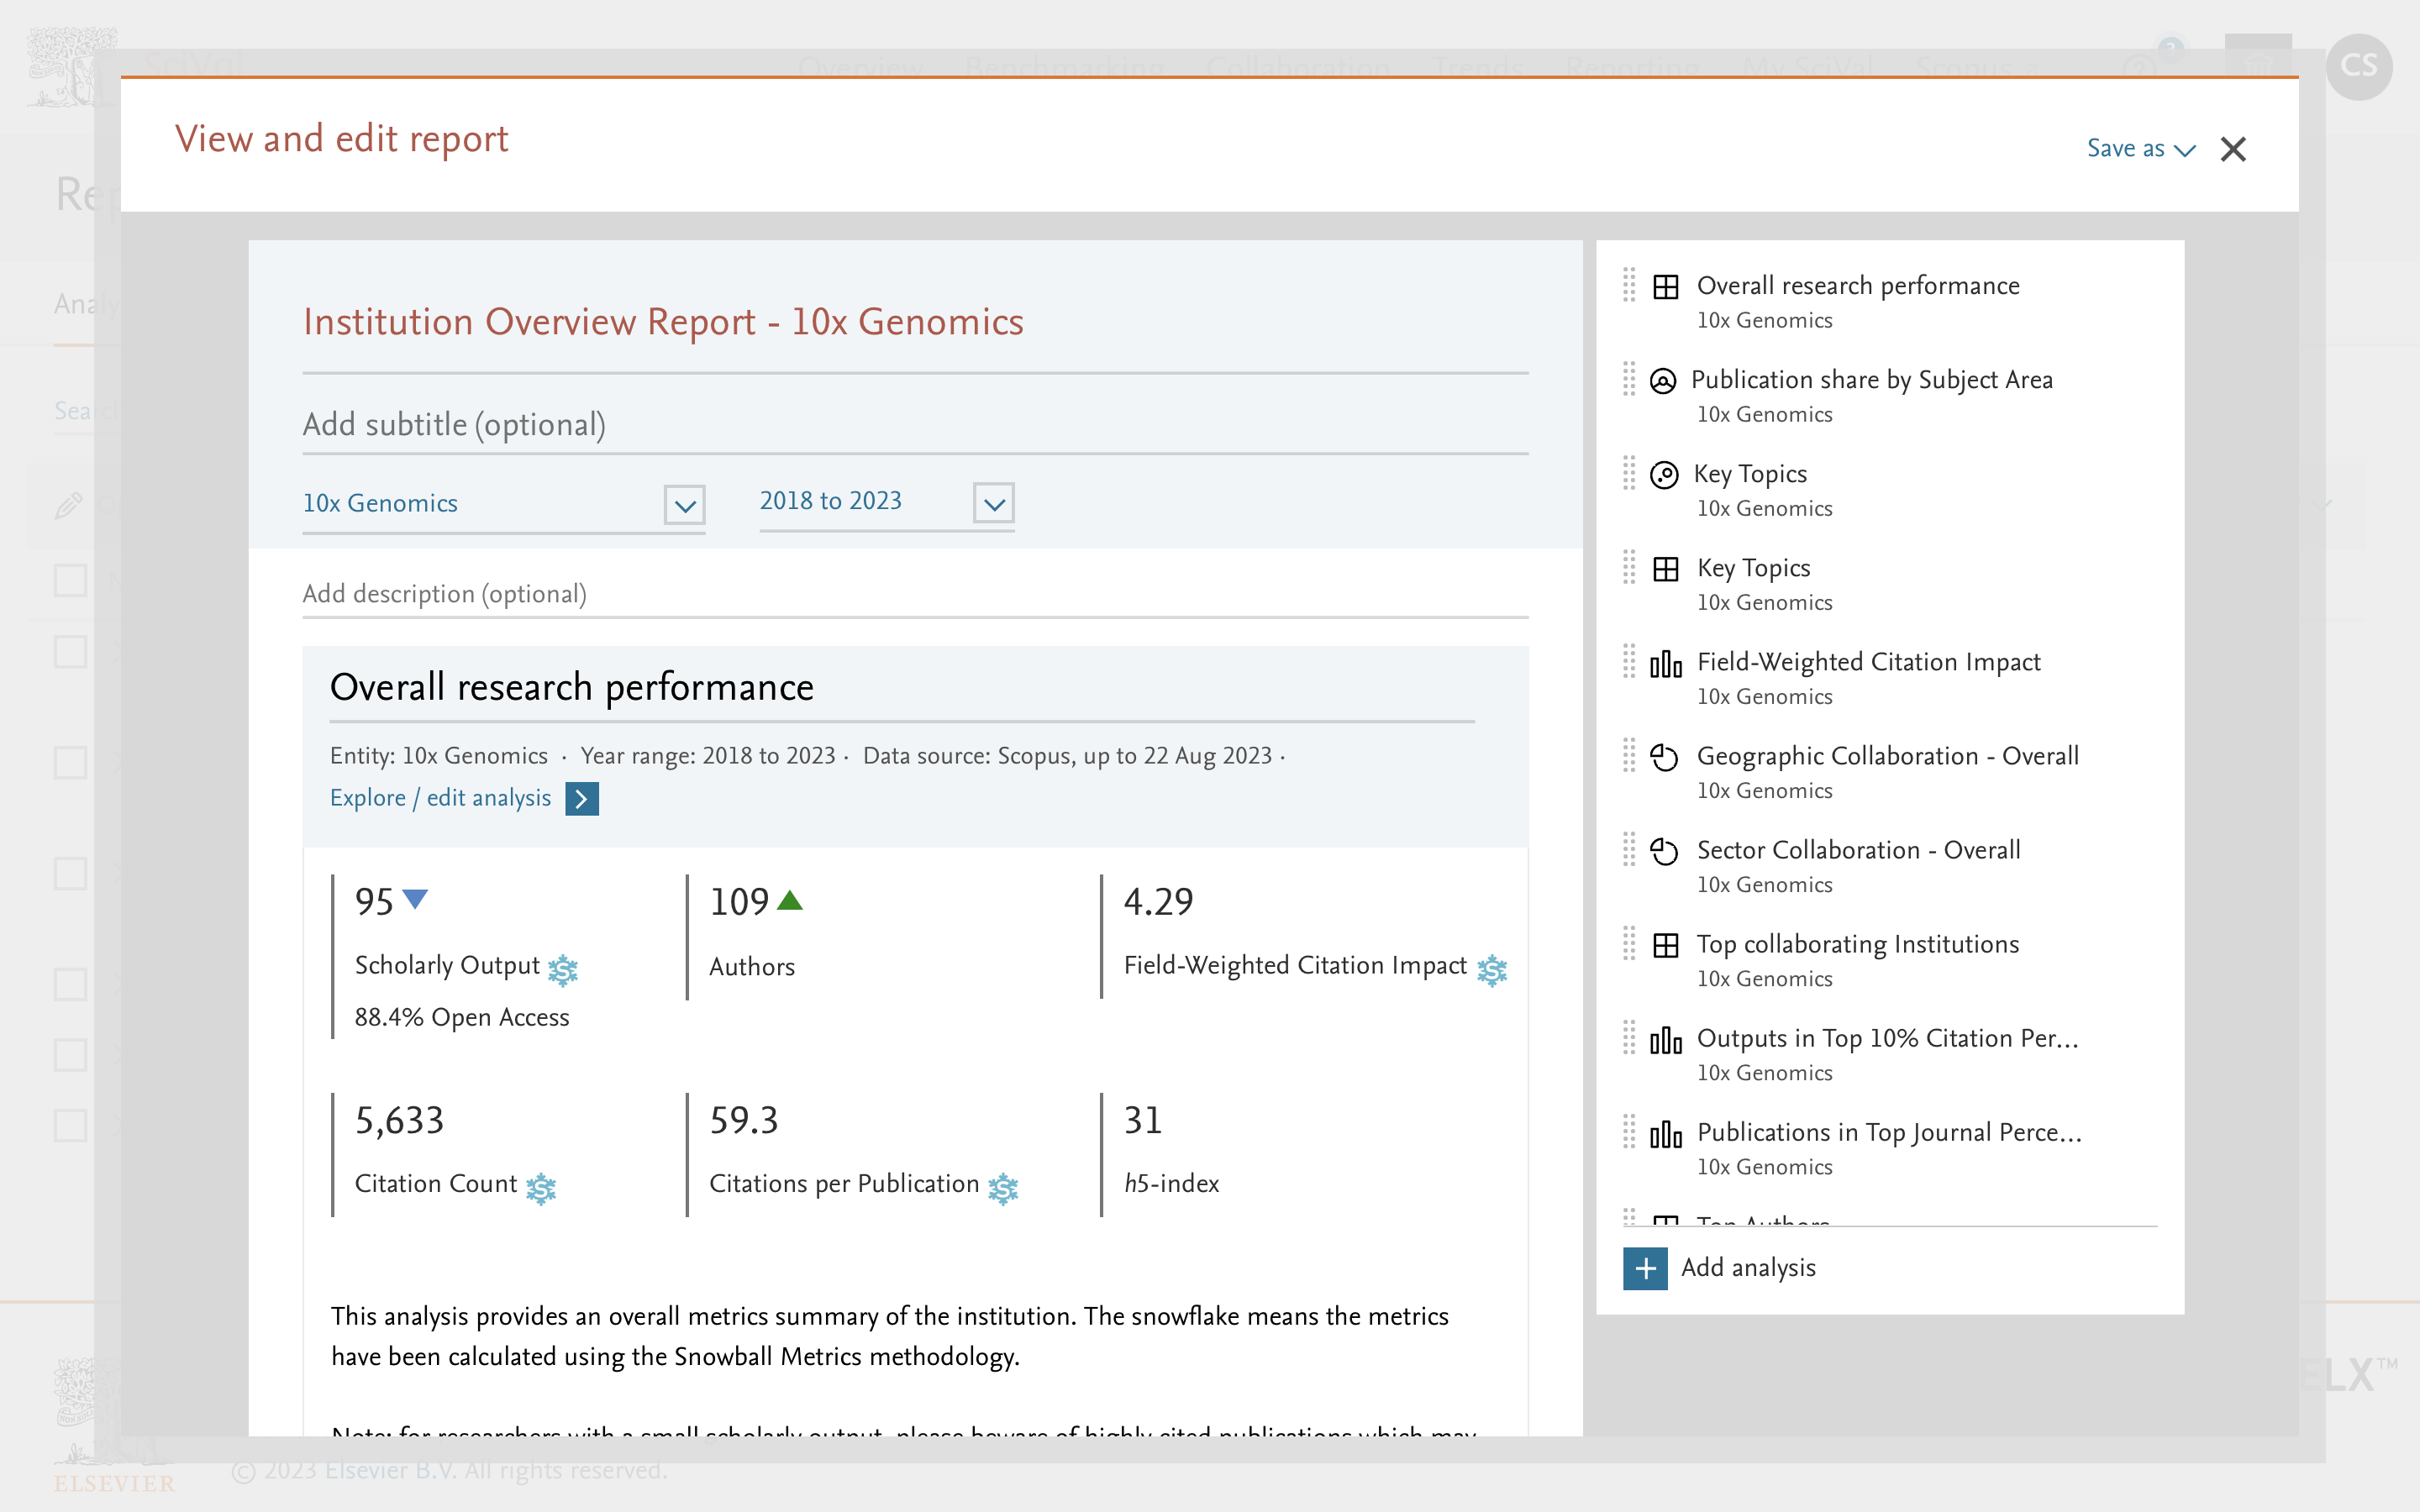
Task: Click the plus icon for Add analysis
Action: [1645, 1268]
